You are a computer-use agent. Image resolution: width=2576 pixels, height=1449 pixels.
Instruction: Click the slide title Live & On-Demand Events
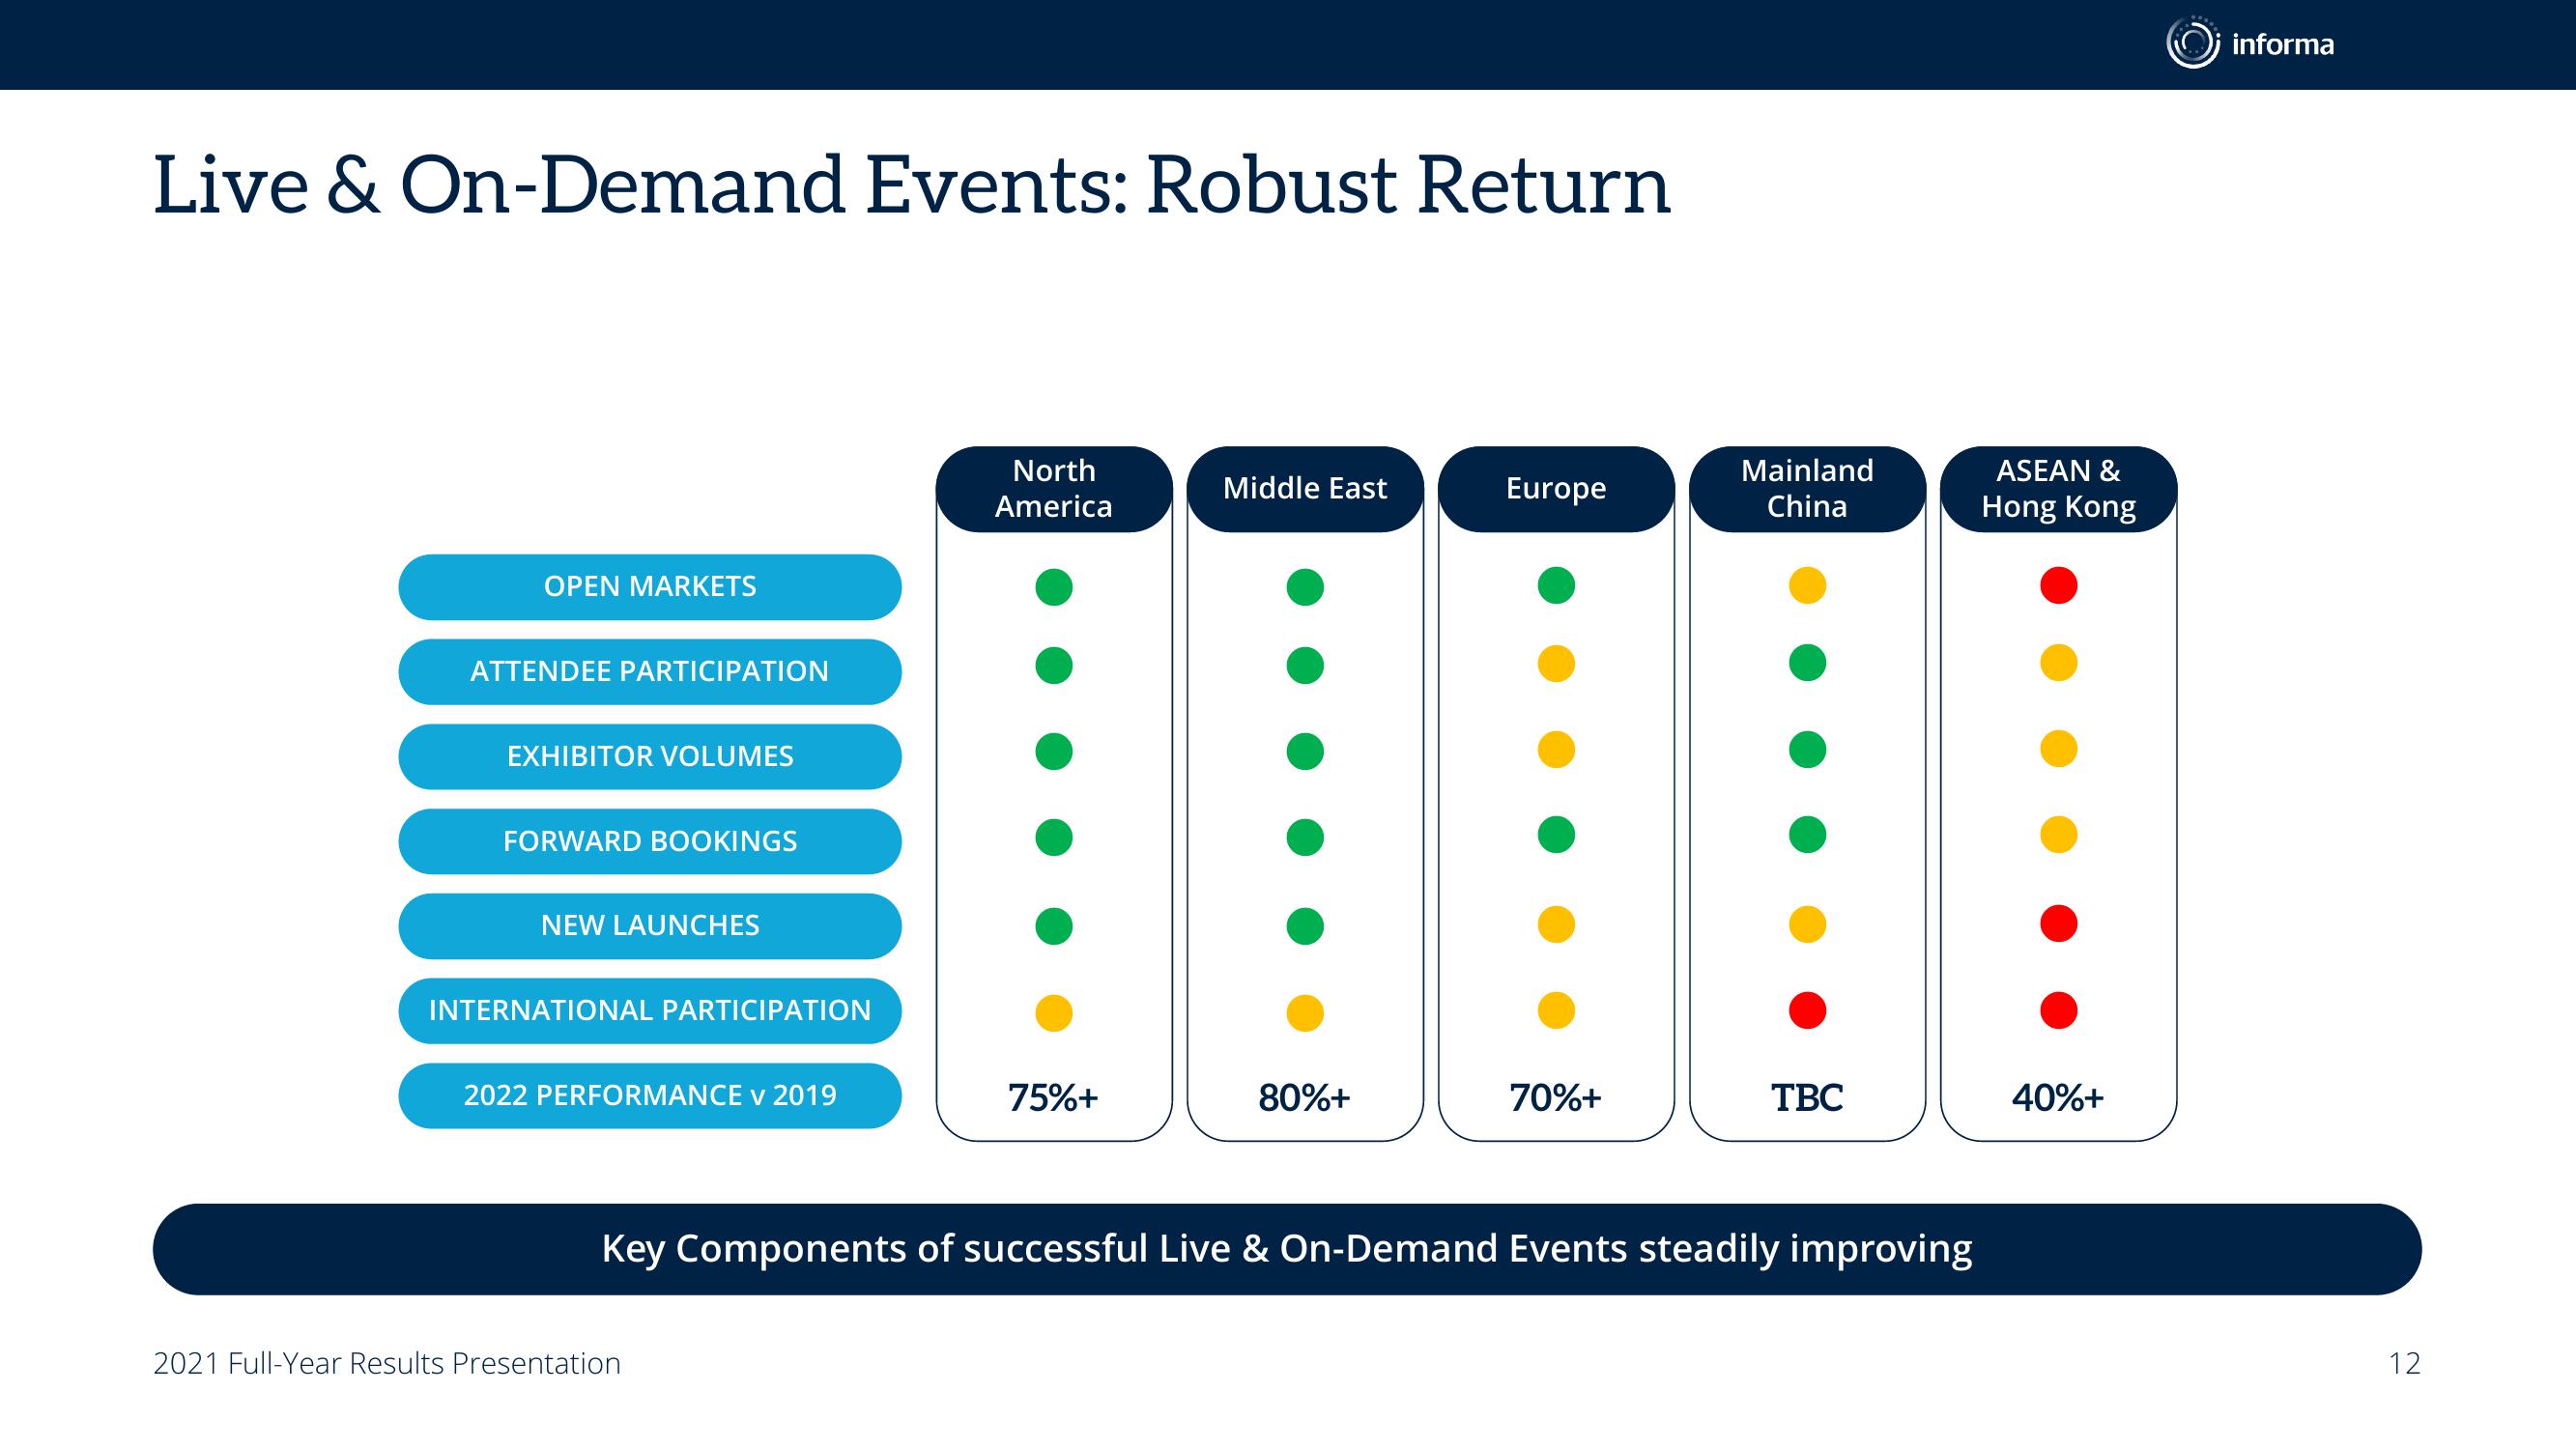(912, 185)
